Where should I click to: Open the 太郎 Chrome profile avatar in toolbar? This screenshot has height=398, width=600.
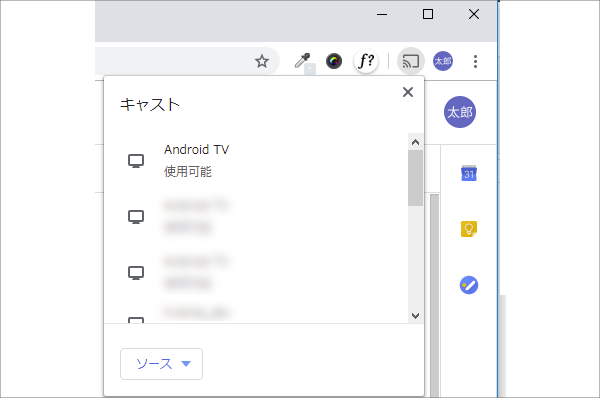(443, 61)
